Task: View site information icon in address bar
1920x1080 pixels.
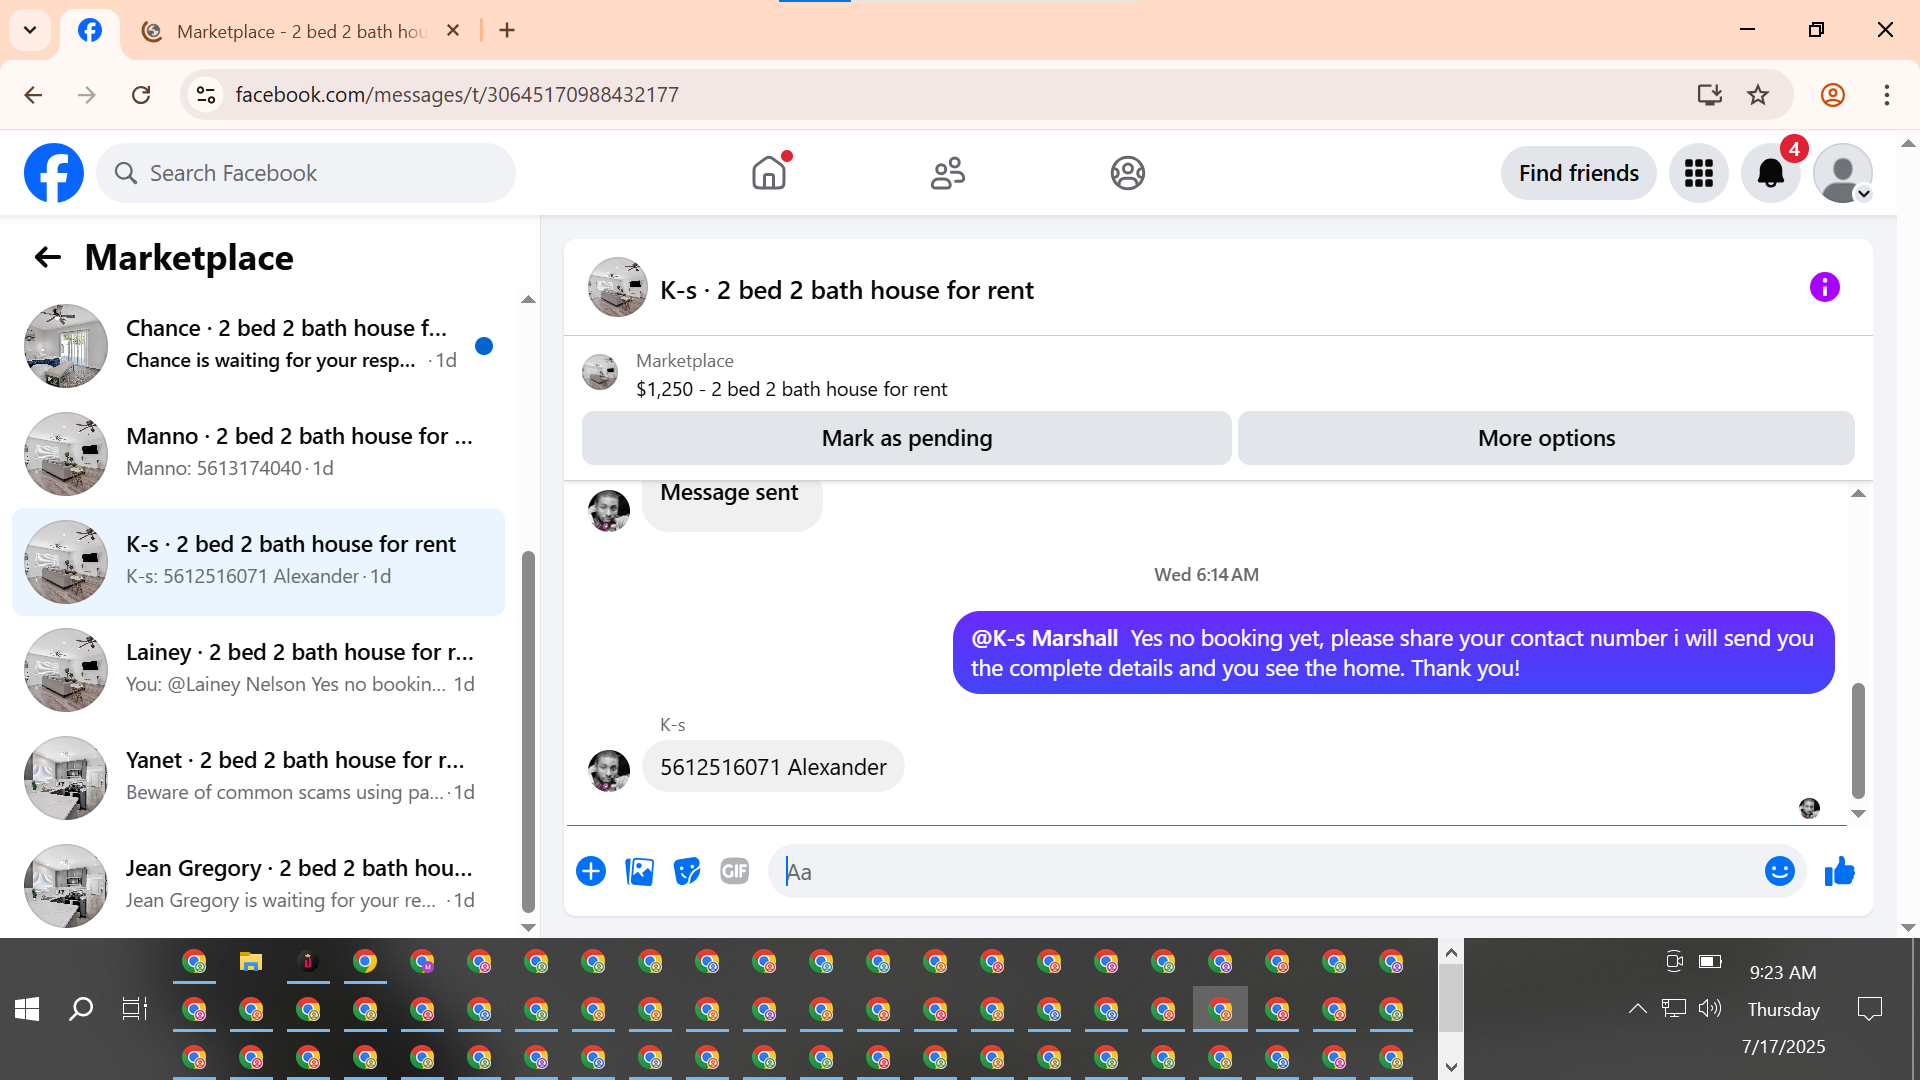Action: coord(206,95)
